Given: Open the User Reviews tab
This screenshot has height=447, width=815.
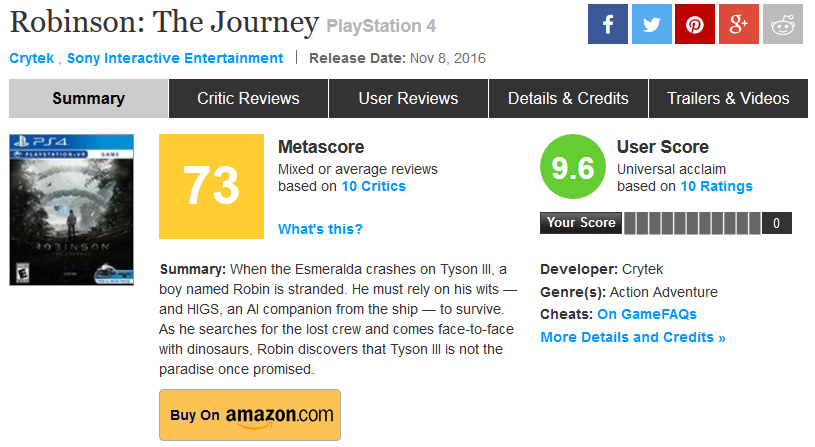Looking at the screenshot, I should click(408, 98).
